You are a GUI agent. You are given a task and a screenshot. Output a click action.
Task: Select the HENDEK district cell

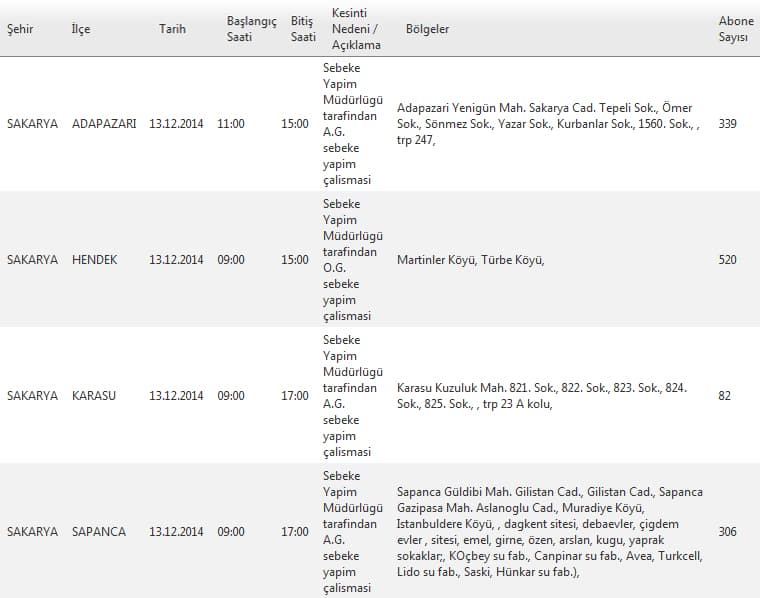95,260
